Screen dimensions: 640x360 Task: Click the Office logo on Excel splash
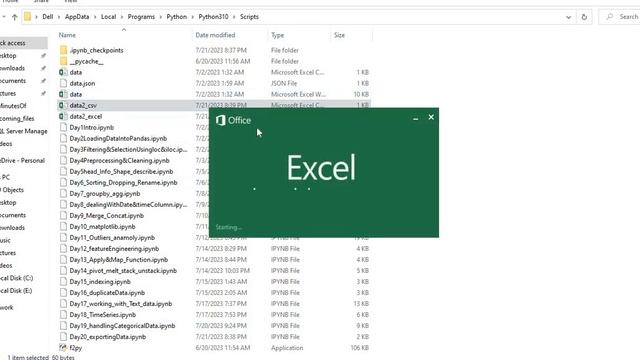tap(221, 120)
